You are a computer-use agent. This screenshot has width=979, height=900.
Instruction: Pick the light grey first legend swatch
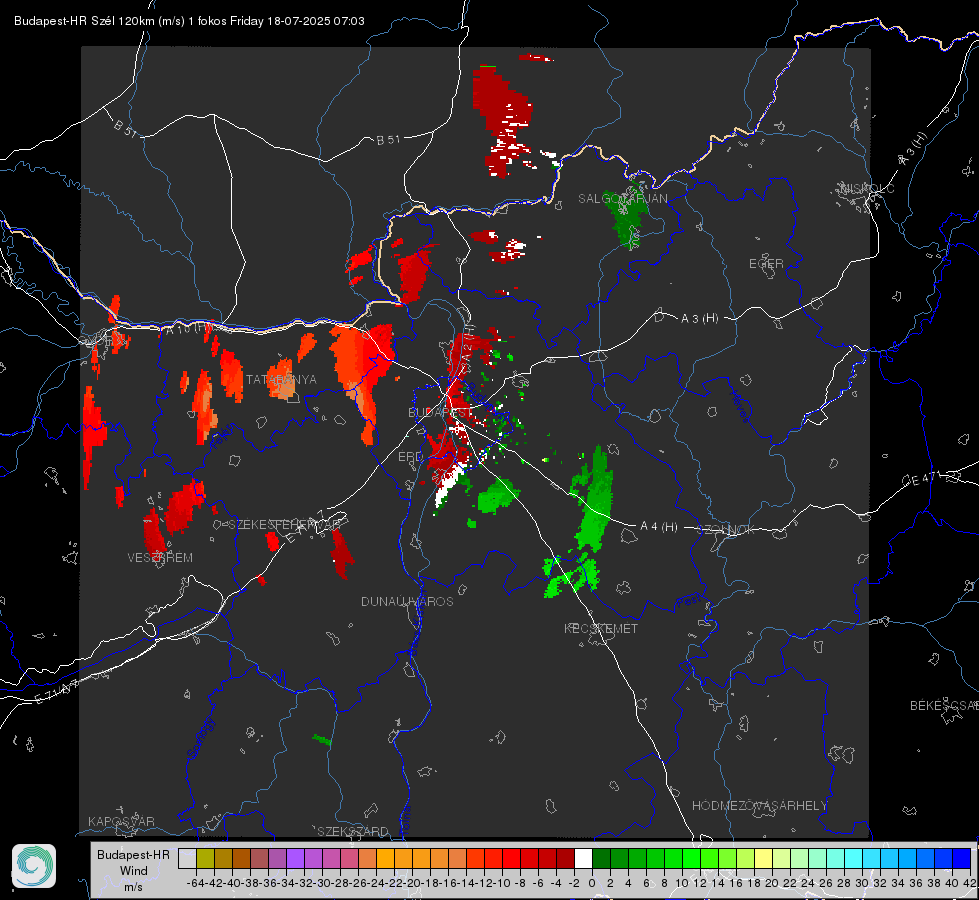187,858
